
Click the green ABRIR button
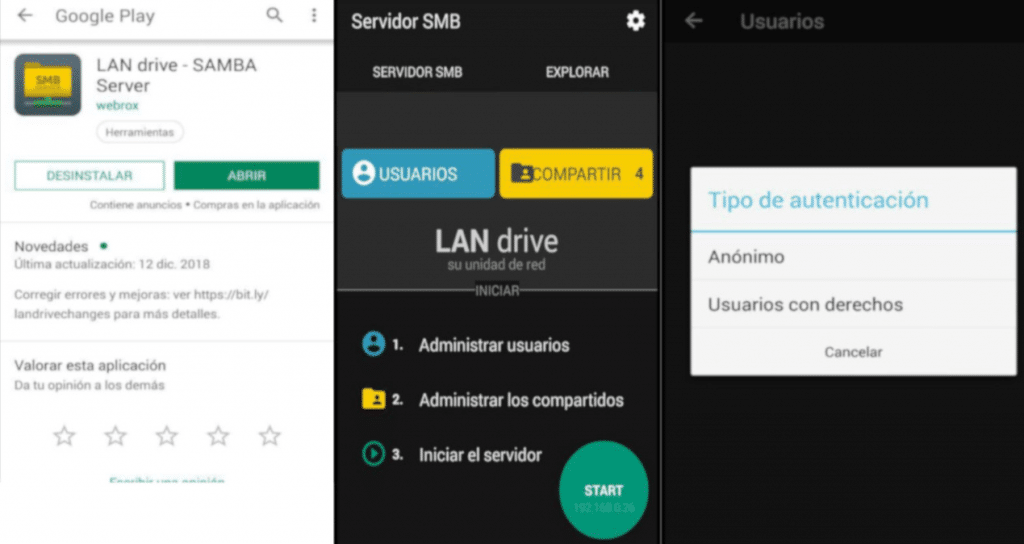click(247, 176)
